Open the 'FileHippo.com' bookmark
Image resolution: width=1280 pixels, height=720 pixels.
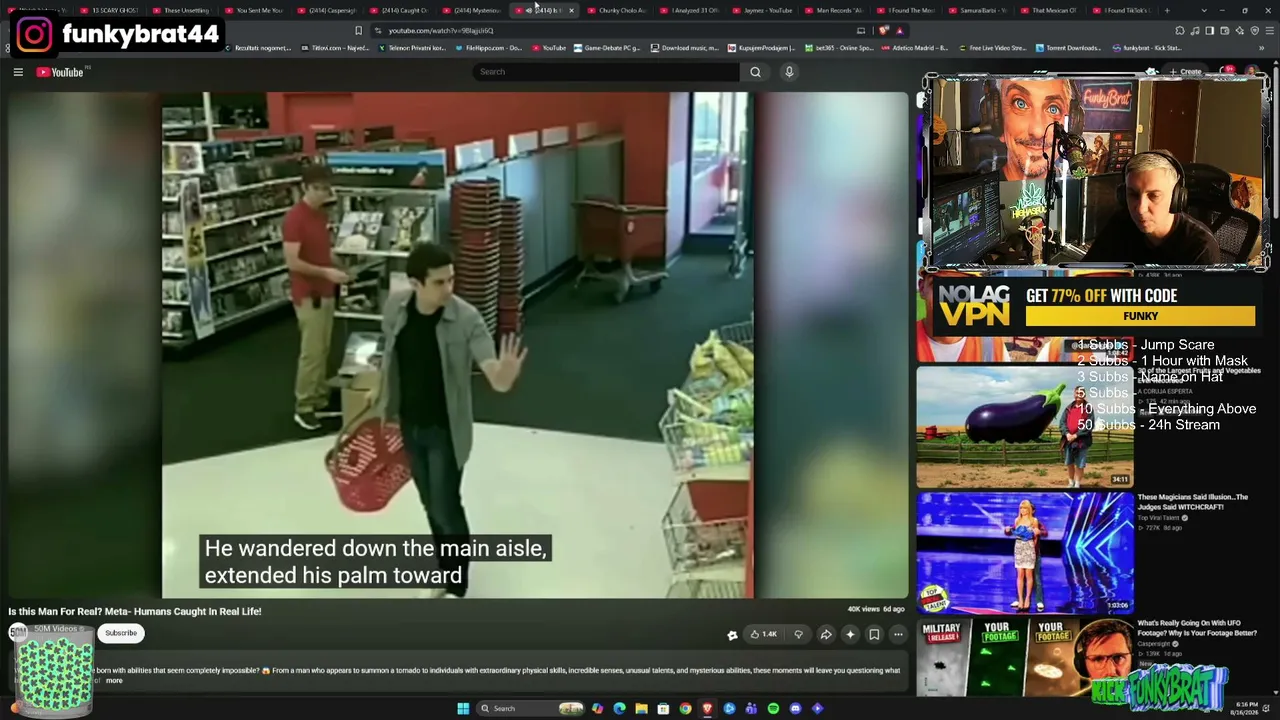point(487,48)
